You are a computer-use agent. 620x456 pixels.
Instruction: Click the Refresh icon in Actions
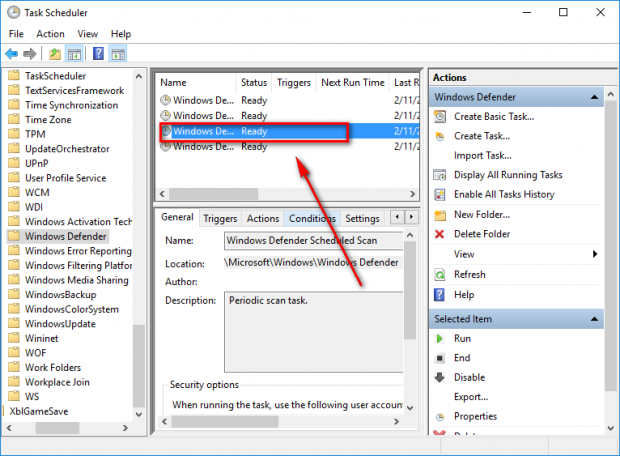click(x=440, y=274)
